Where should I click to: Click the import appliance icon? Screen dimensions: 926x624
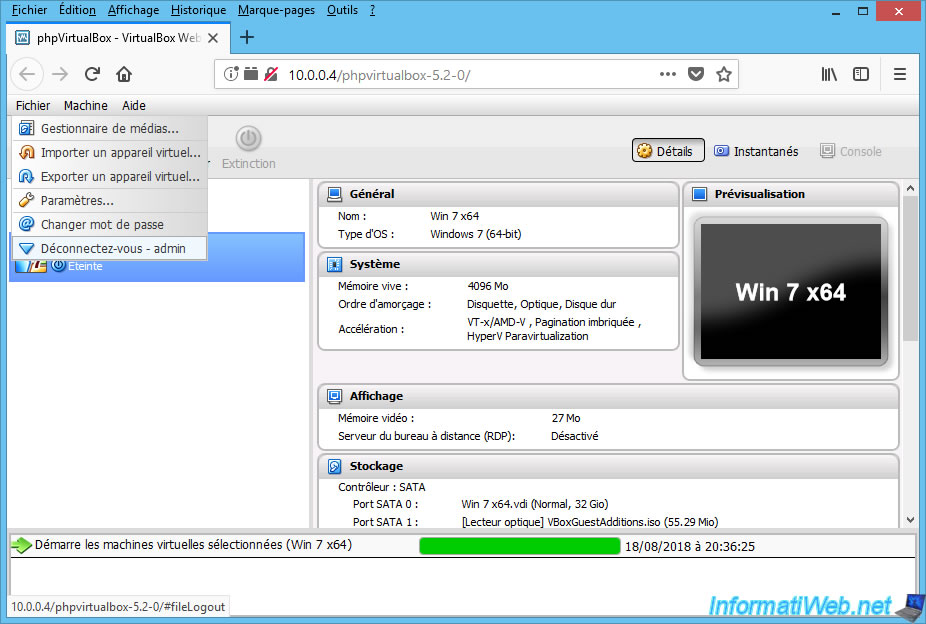point(26,152)
